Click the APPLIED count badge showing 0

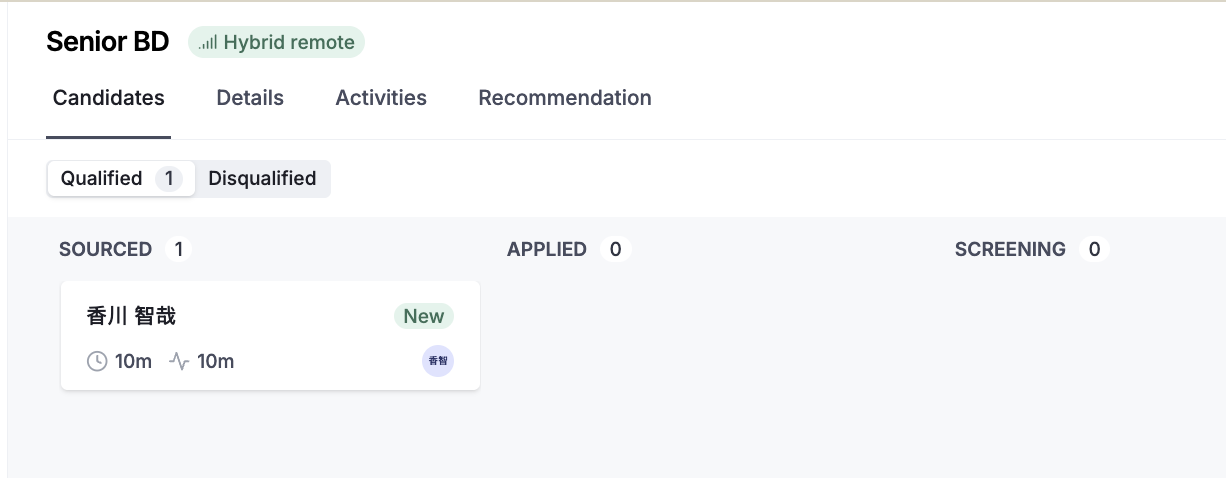(615, 249)
